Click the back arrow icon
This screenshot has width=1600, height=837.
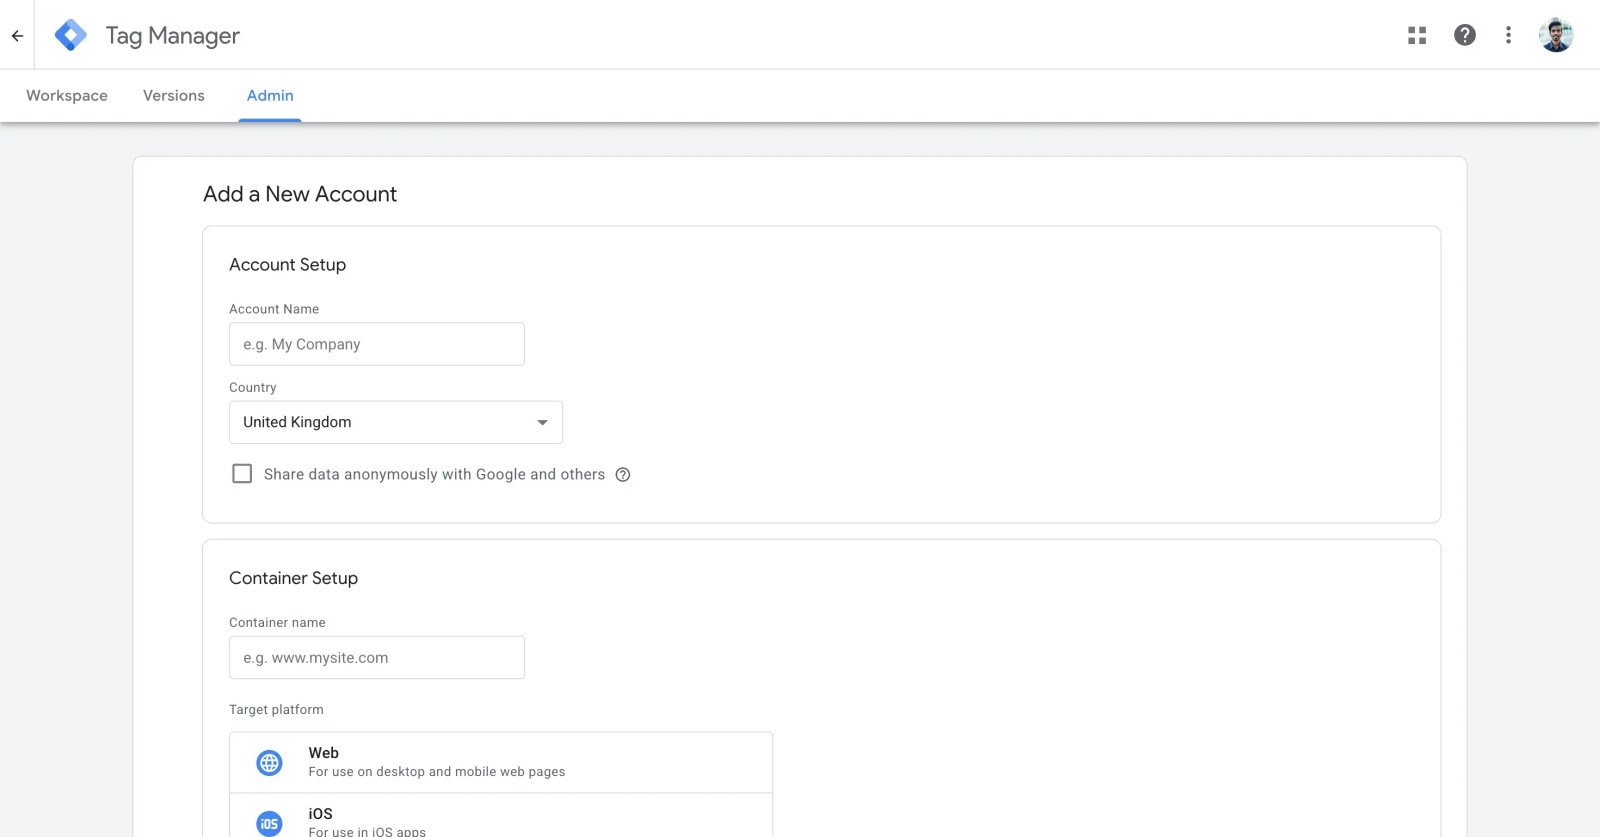(x=17, y=36)
